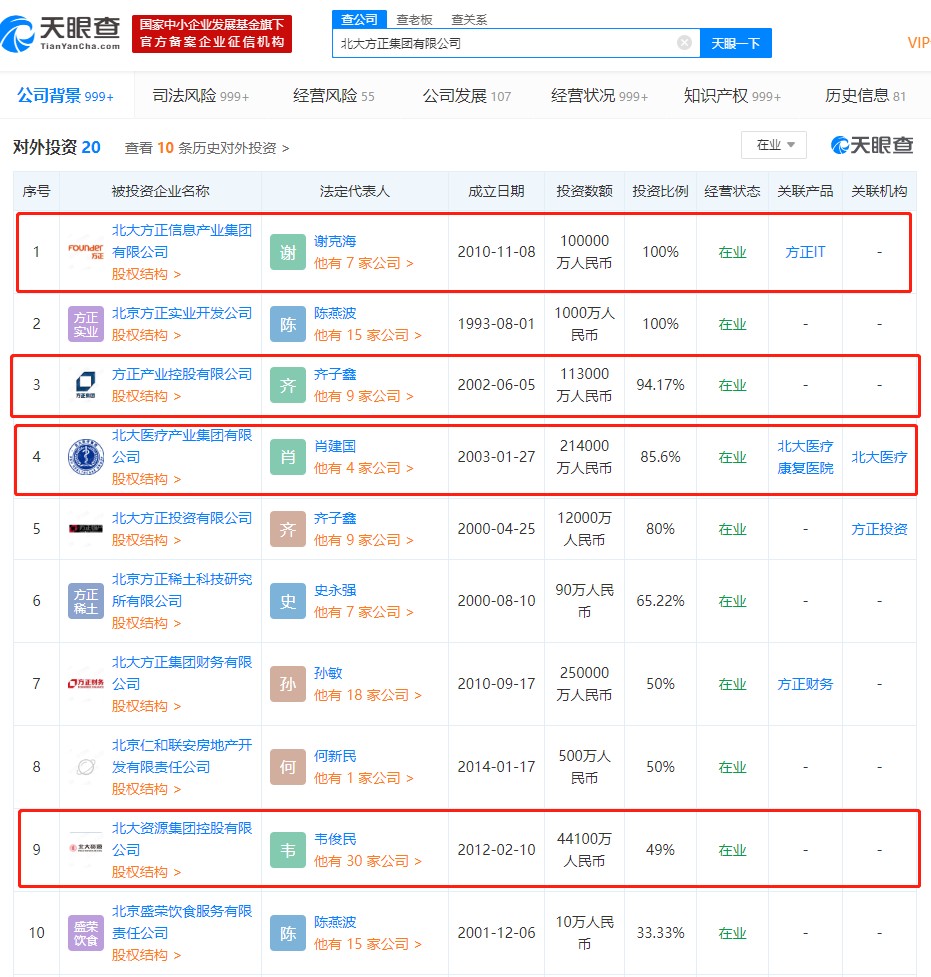931x977 pixels.
Task: Select the 查老板 search mode tab
Action: pyautogui.click(x=413, y=18)
